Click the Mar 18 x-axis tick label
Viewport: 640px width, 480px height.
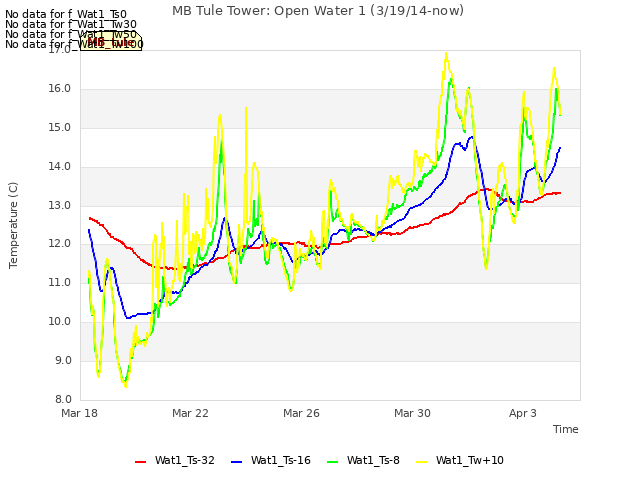click(x=79, y=413)
